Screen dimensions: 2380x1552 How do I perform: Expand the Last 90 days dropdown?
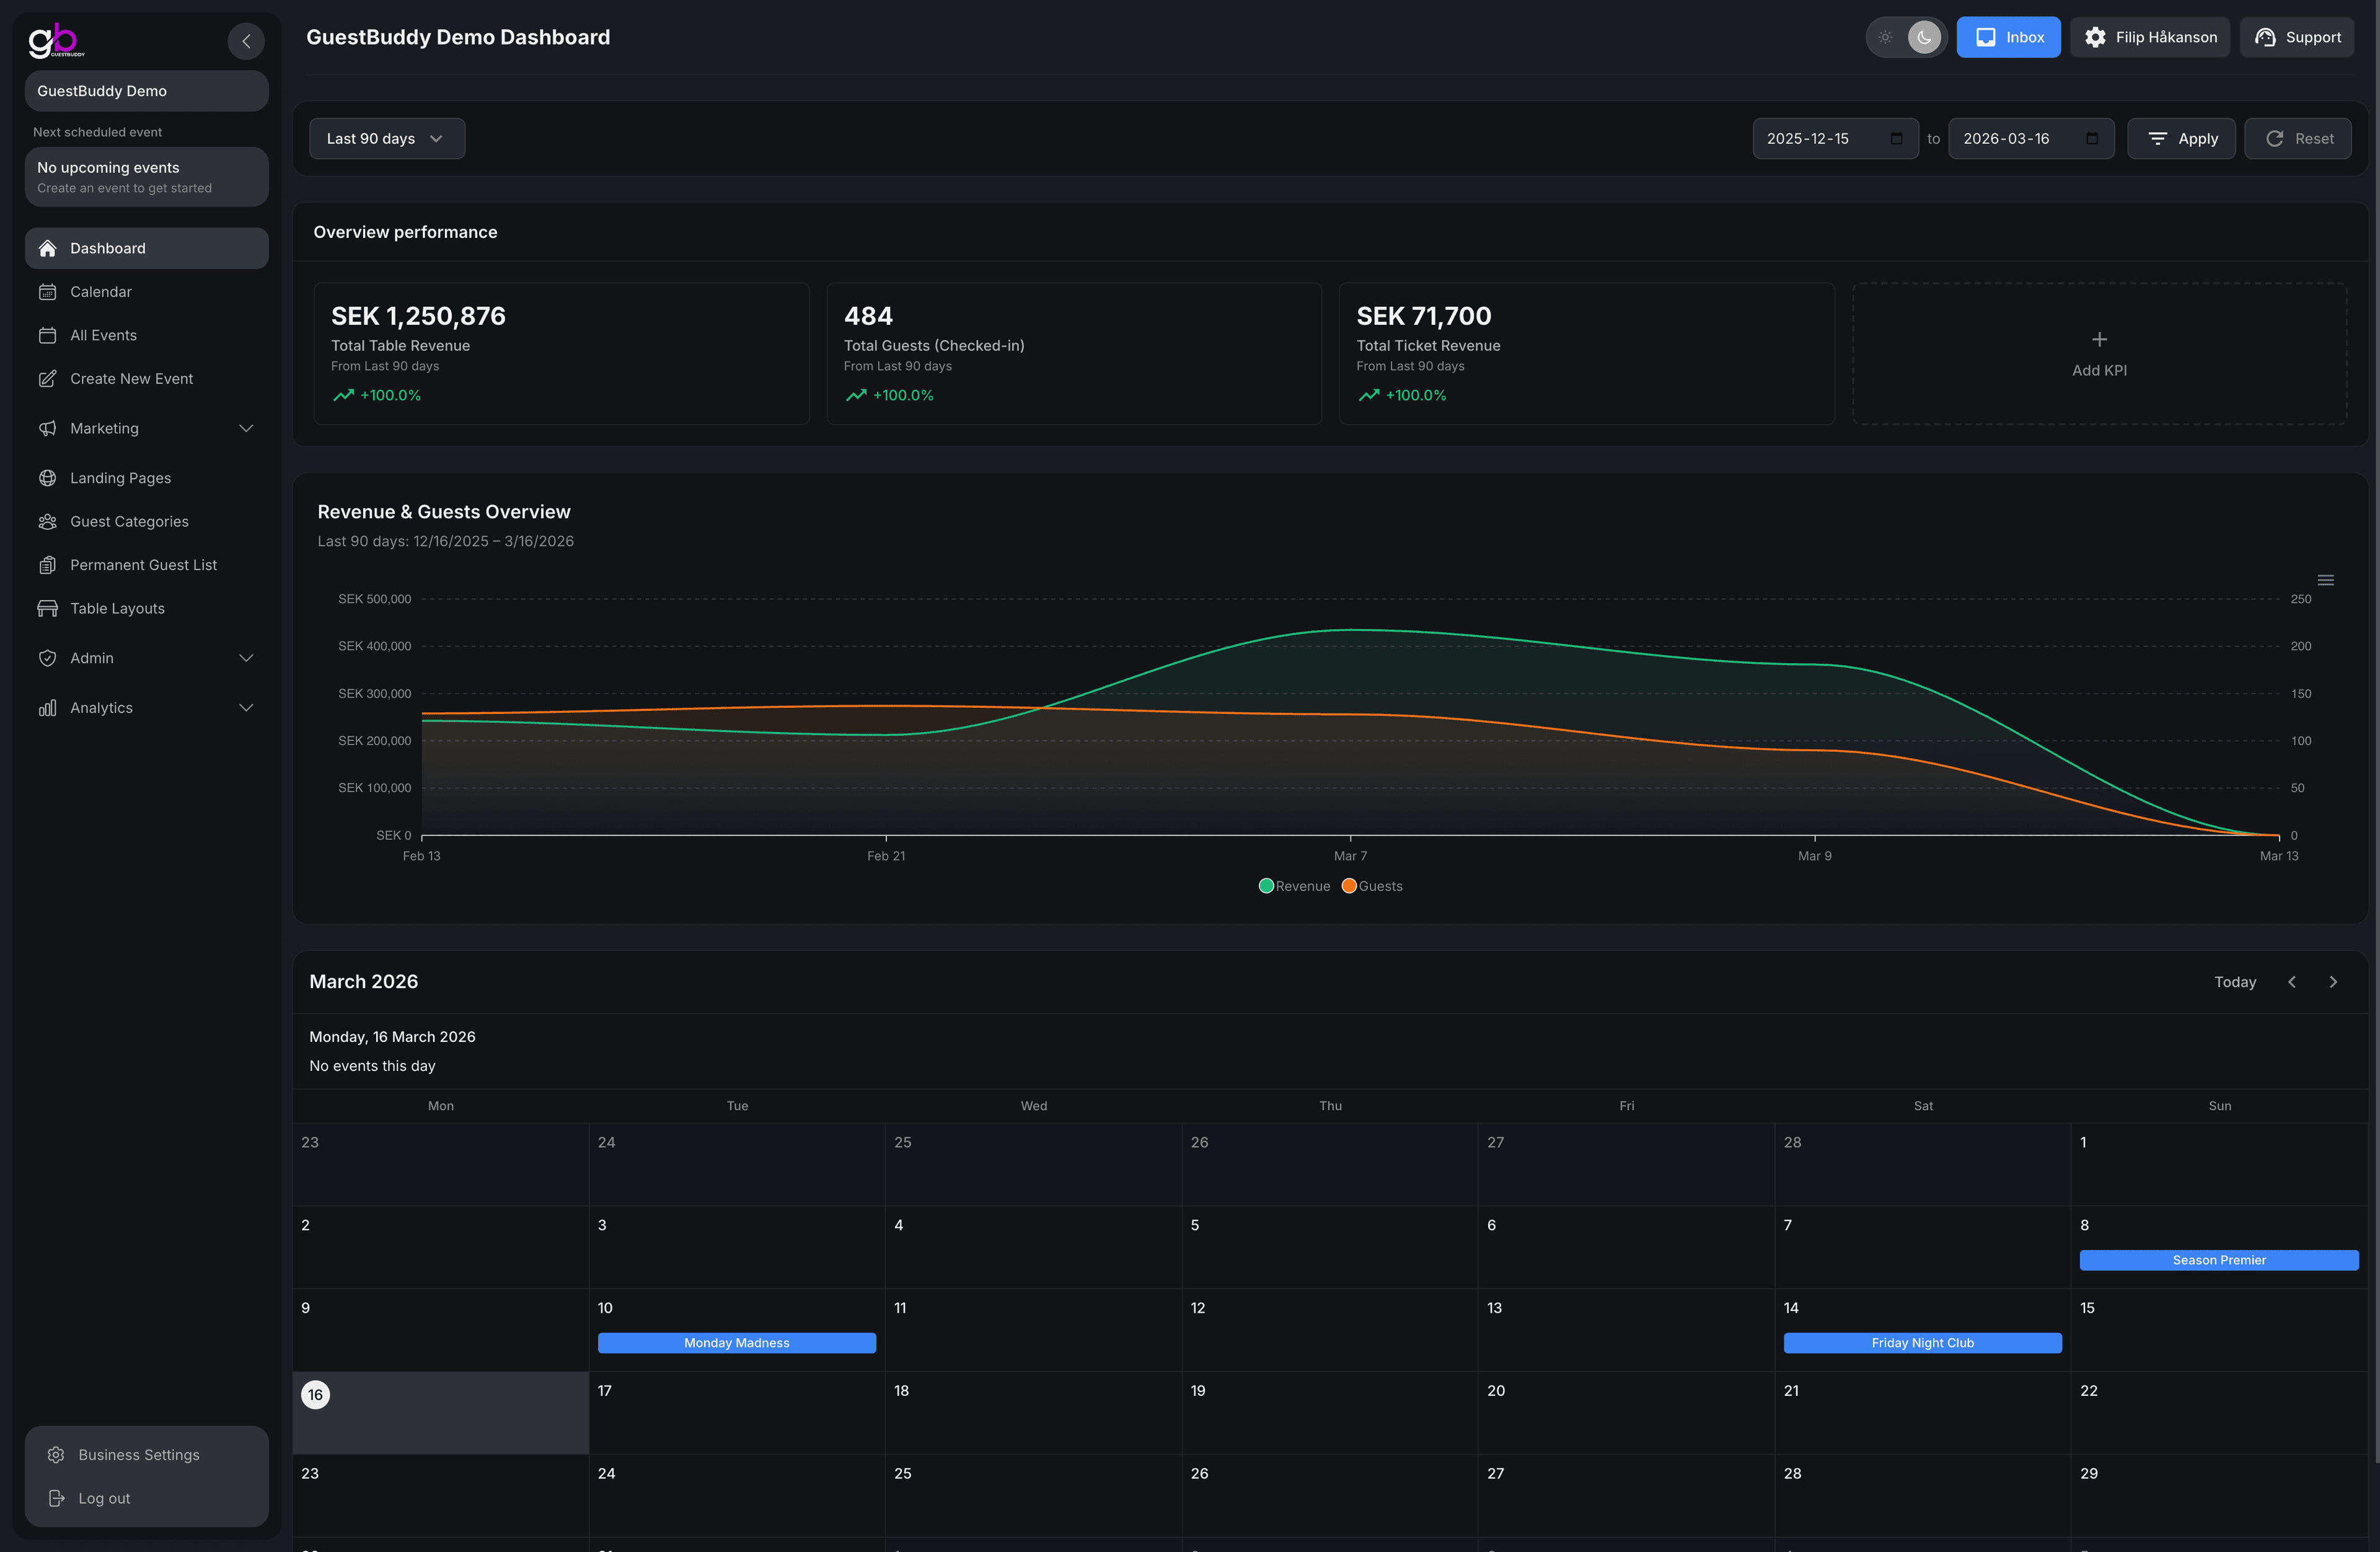point(386,138)
